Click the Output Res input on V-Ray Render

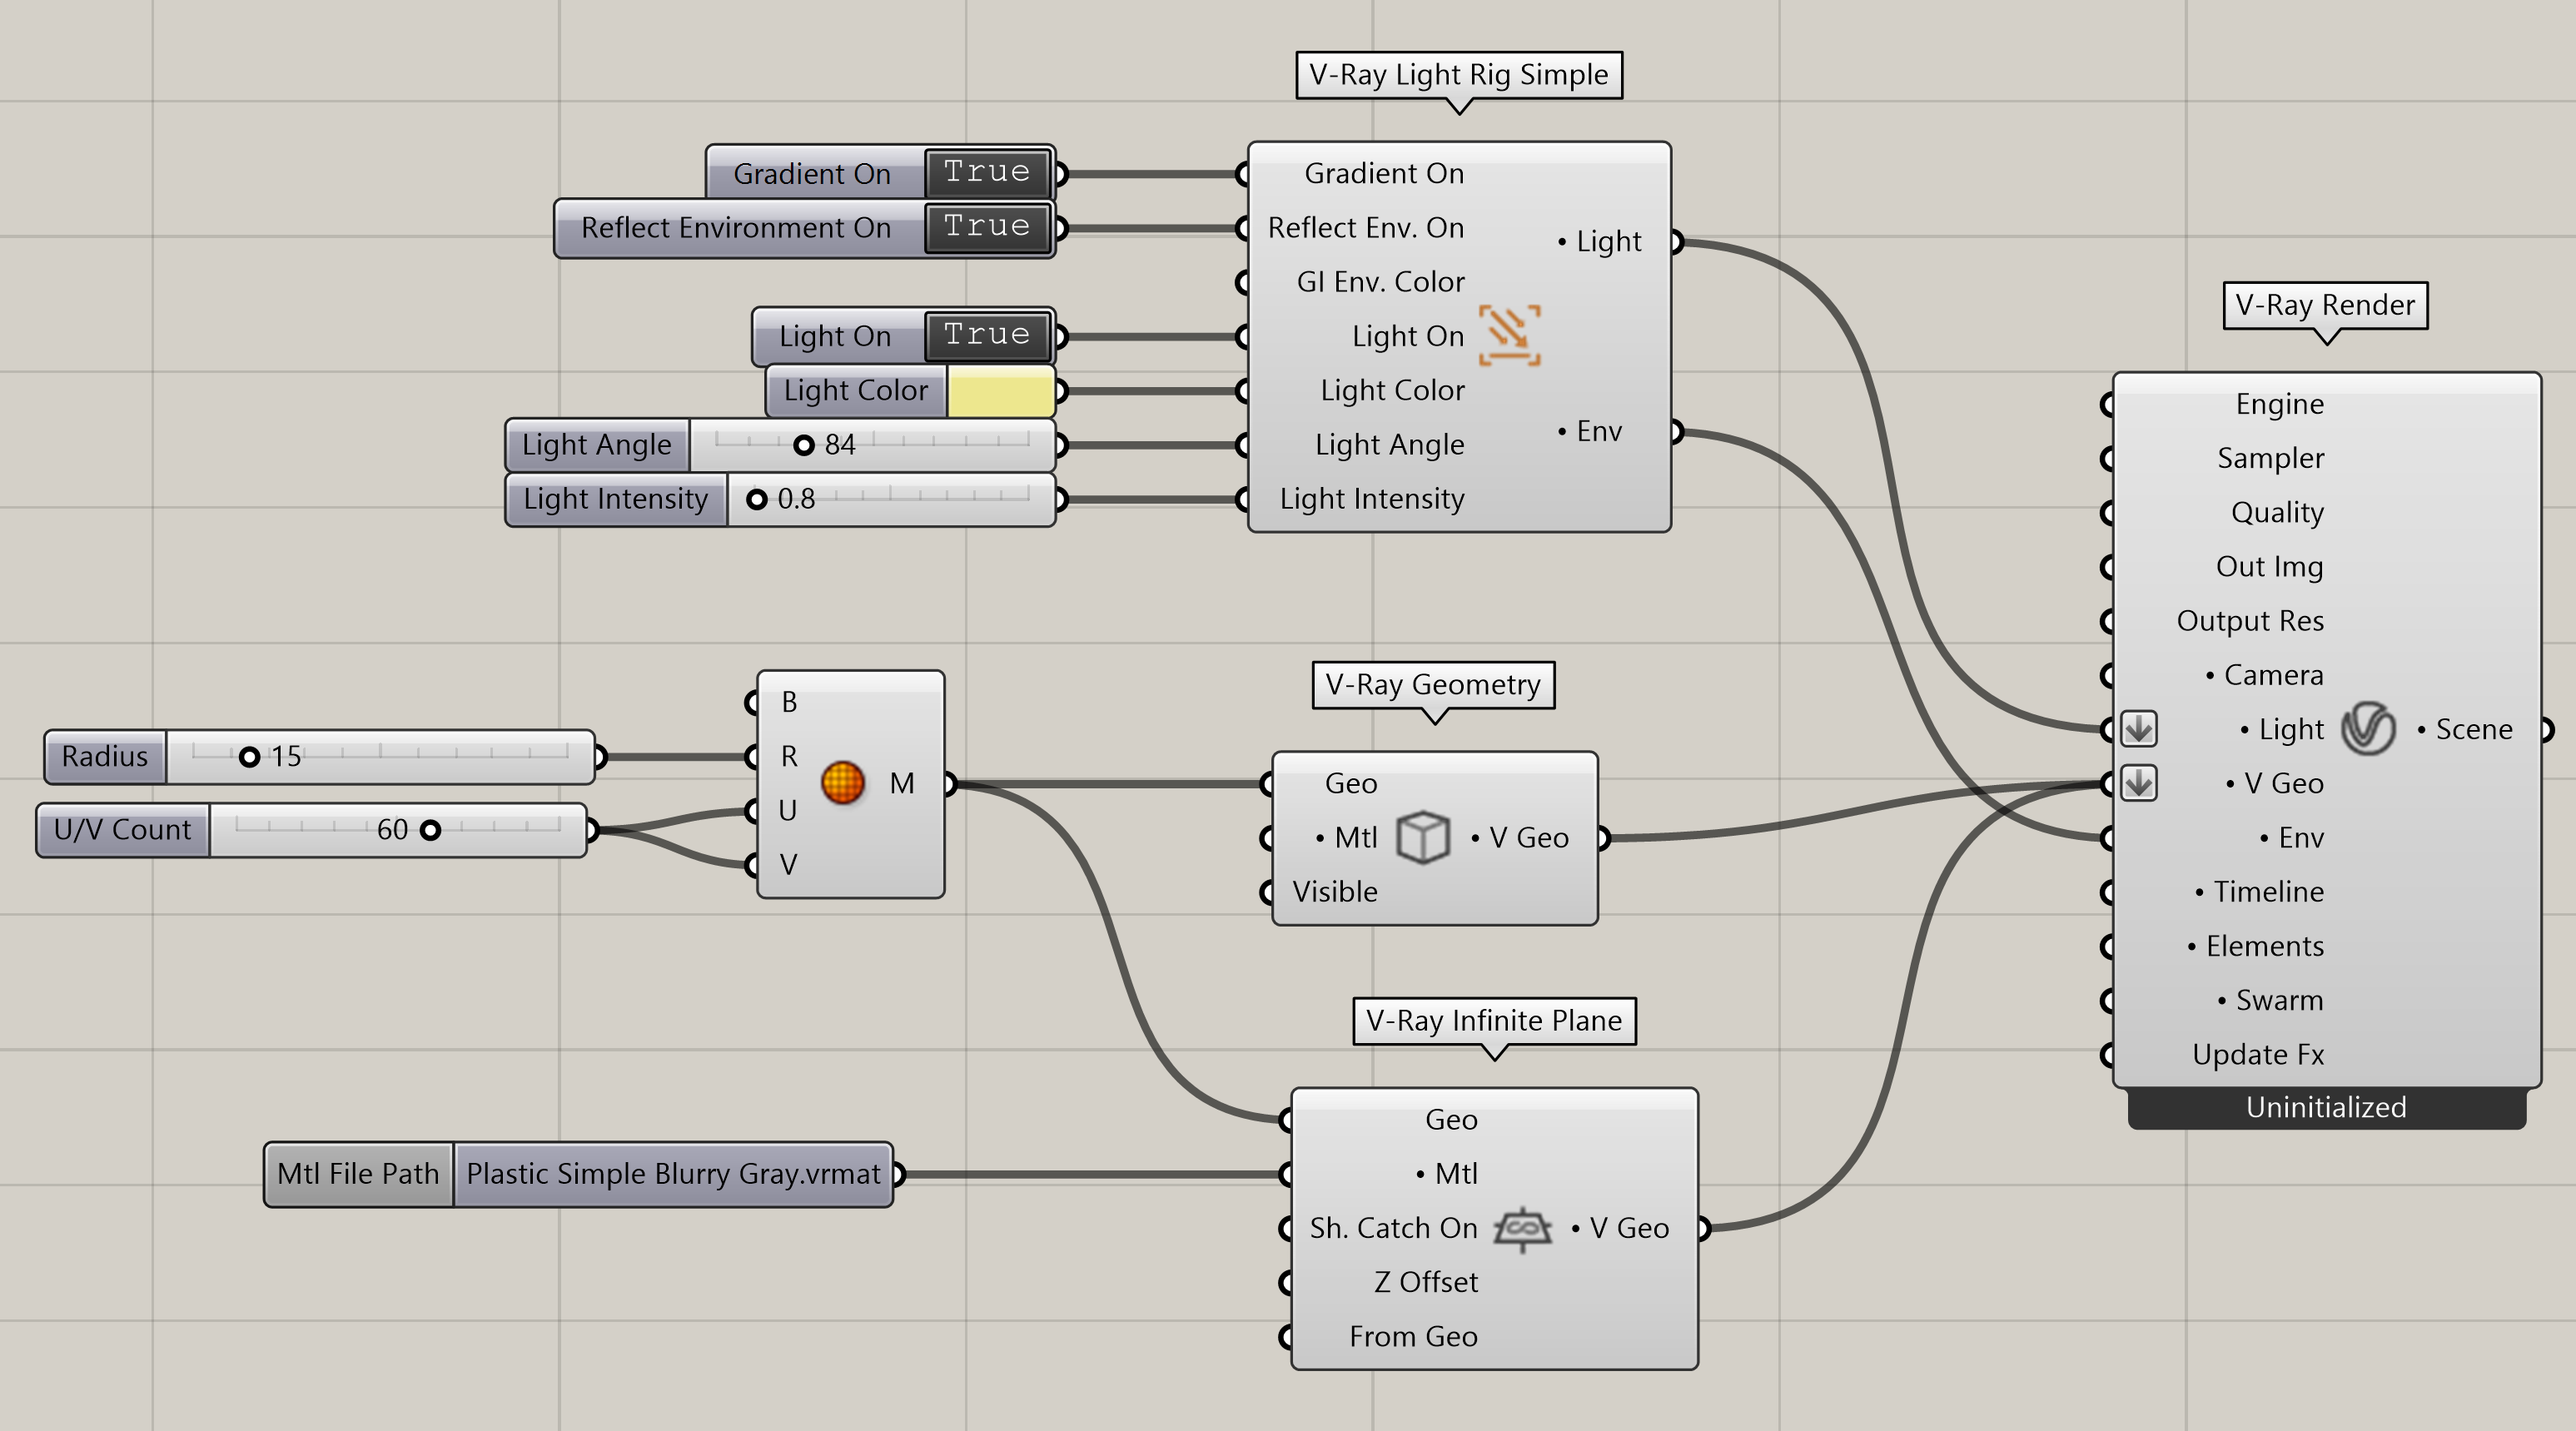tap(2250, 621)
